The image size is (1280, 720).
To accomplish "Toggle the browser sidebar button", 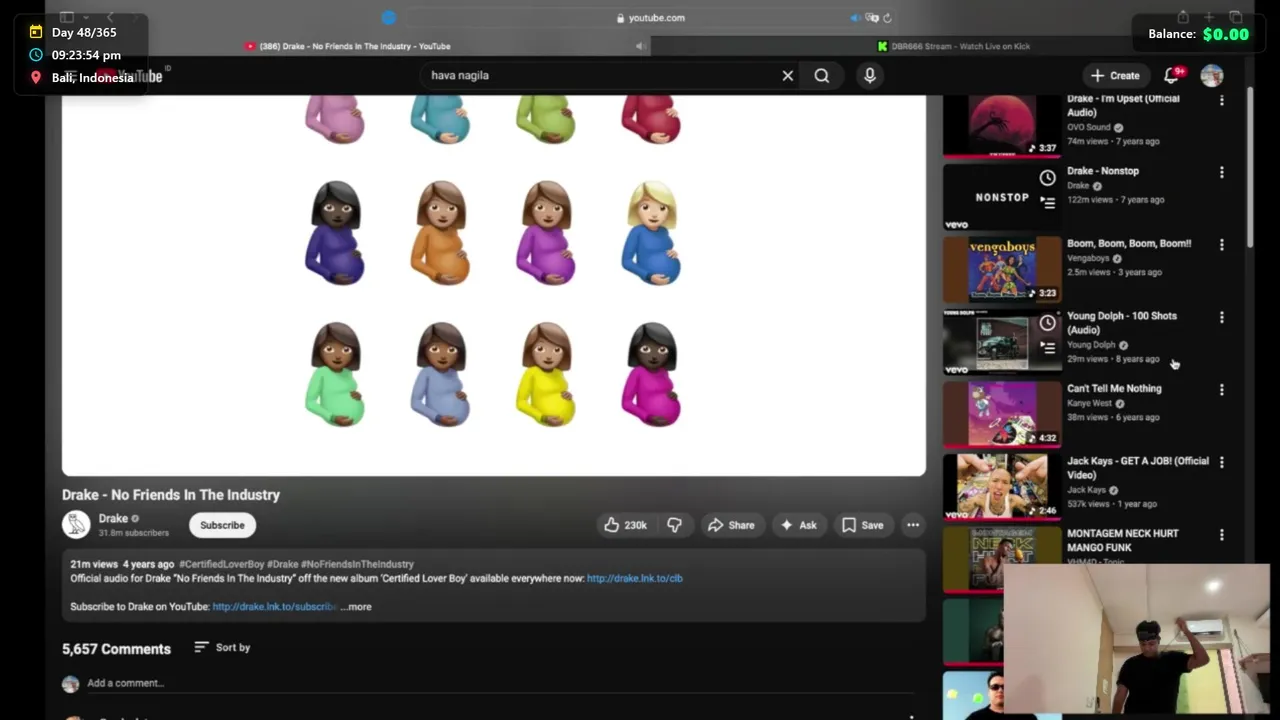I will click(x=67, y=17).
